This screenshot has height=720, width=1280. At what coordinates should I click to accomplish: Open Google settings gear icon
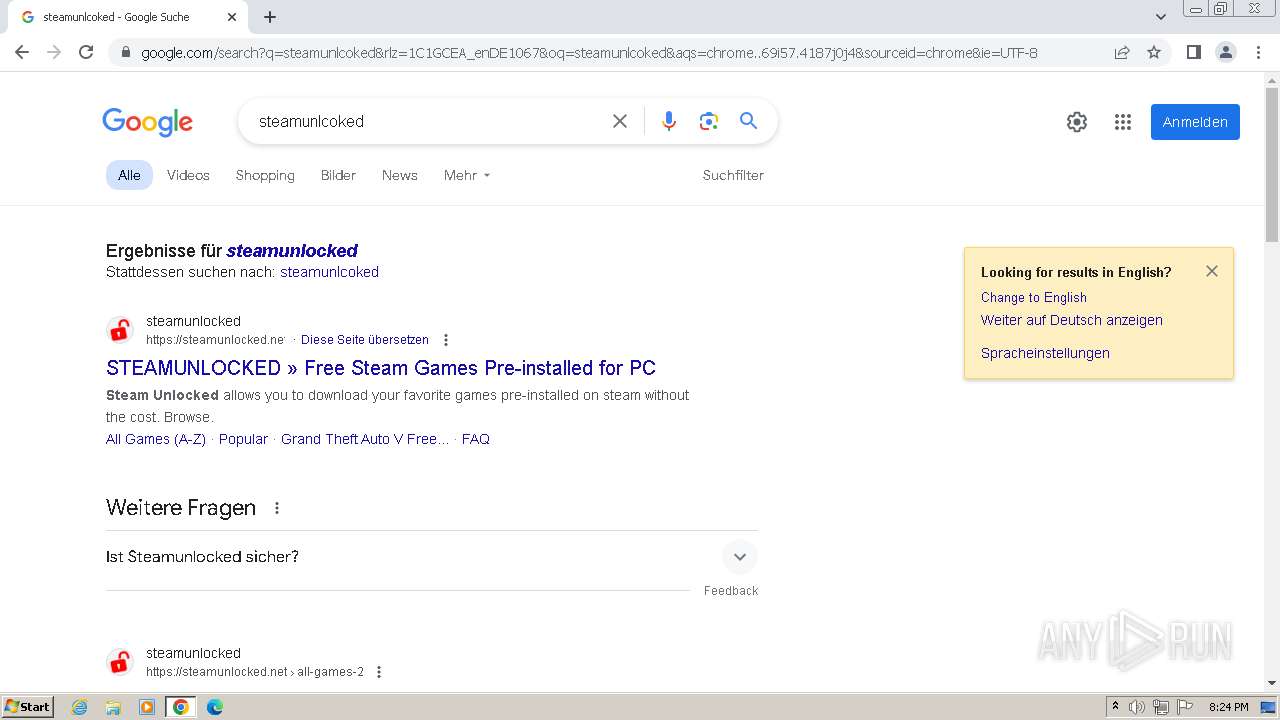[x=1077, y=122]
